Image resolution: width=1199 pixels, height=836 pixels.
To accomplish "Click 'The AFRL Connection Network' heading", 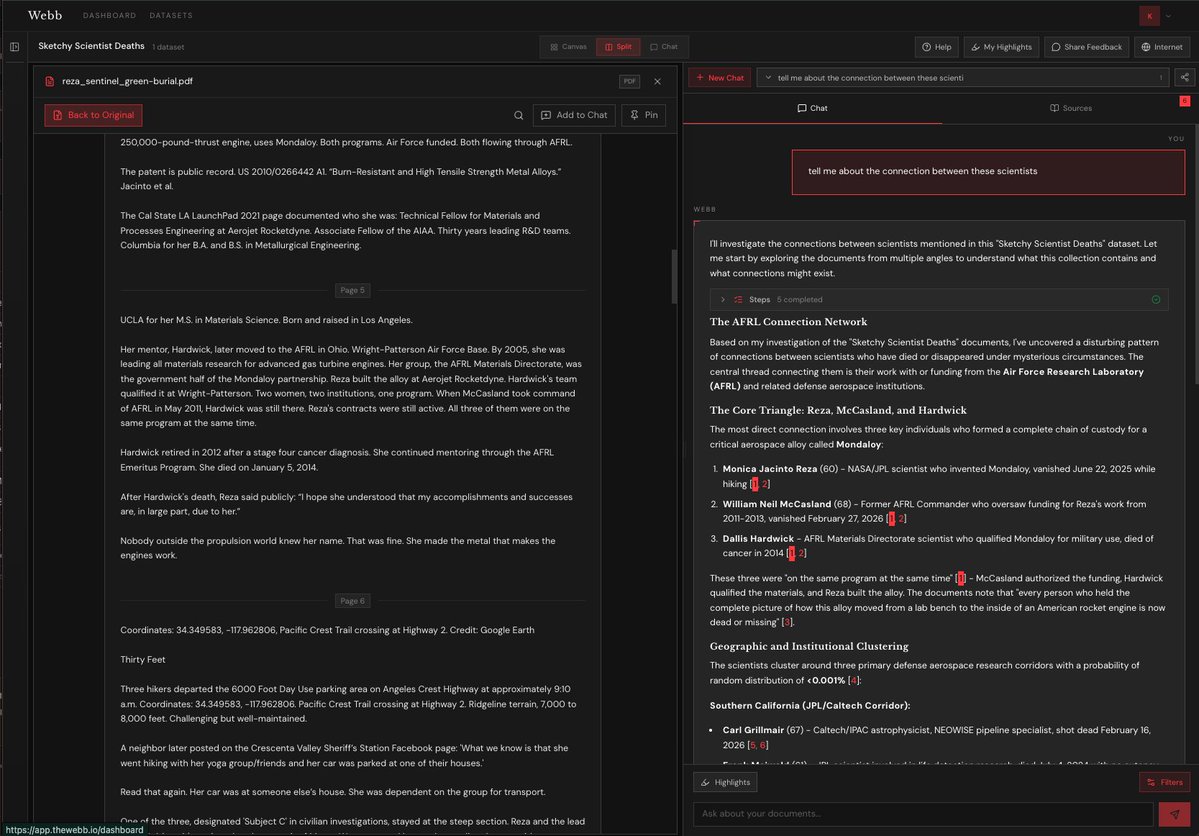I will click(x=788, y=322).
